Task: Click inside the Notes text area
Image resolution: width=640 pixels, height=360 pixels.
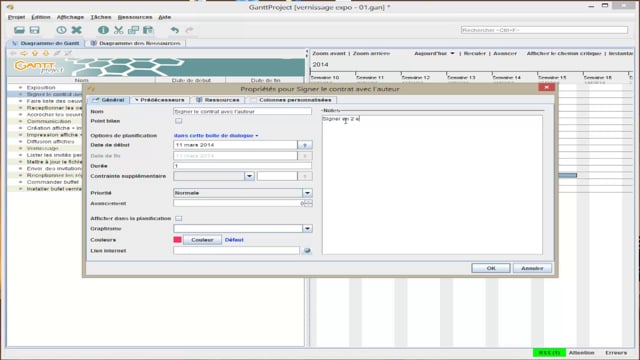Action: pyautogui.click(x=432, y=185)
